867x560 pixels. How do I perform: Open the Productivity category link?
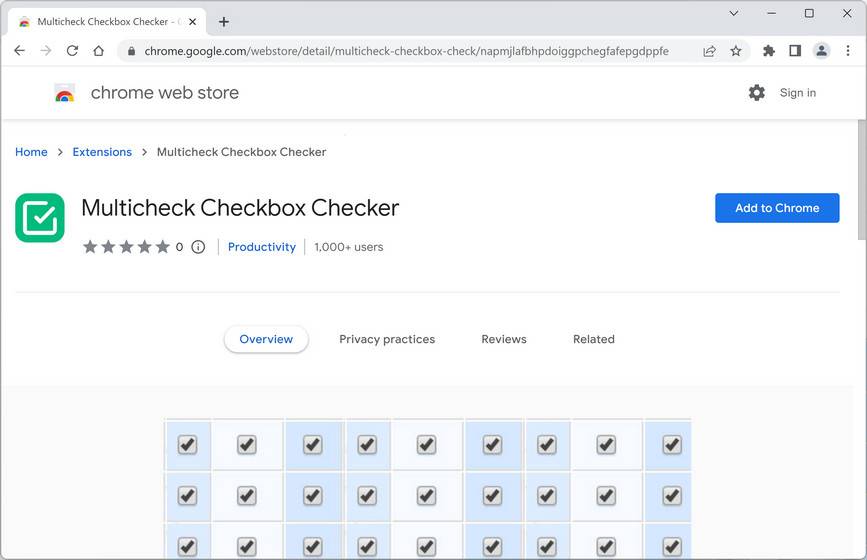(262, 247)
